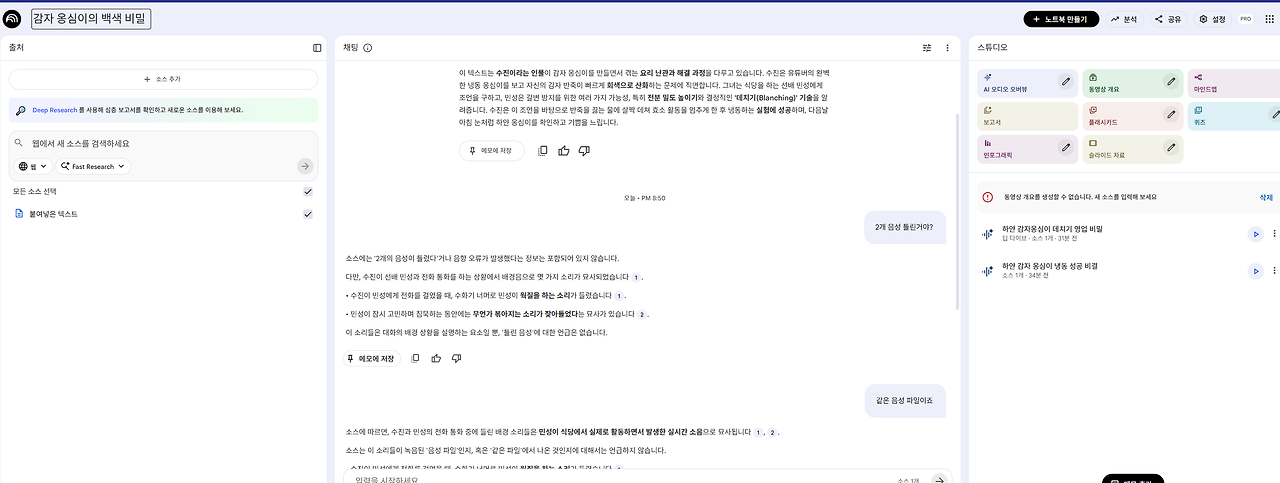Copy the response to 2개 음성 틀린거야?
This screenshot has width=1280, height=483.
(415, 358)
